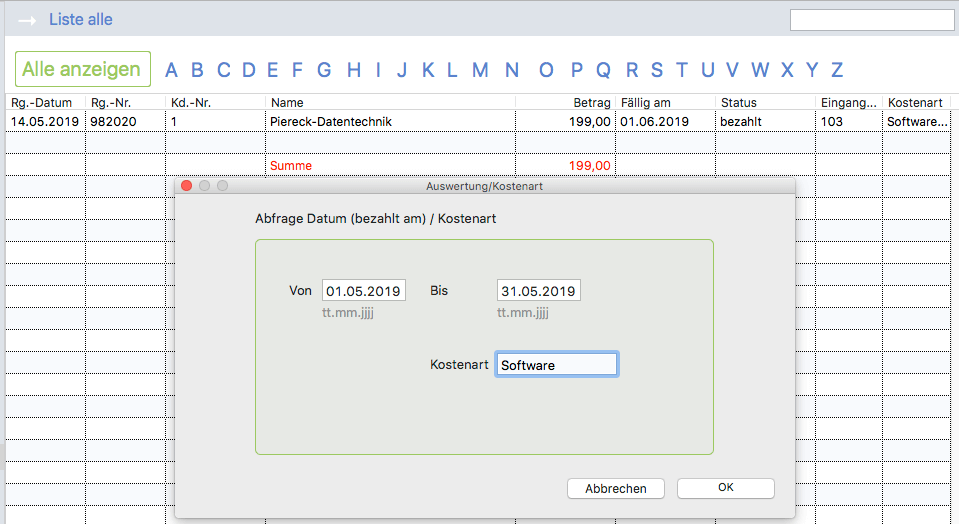Filter names by letter O
Viewport: 959px width, 524px height.
546,70
